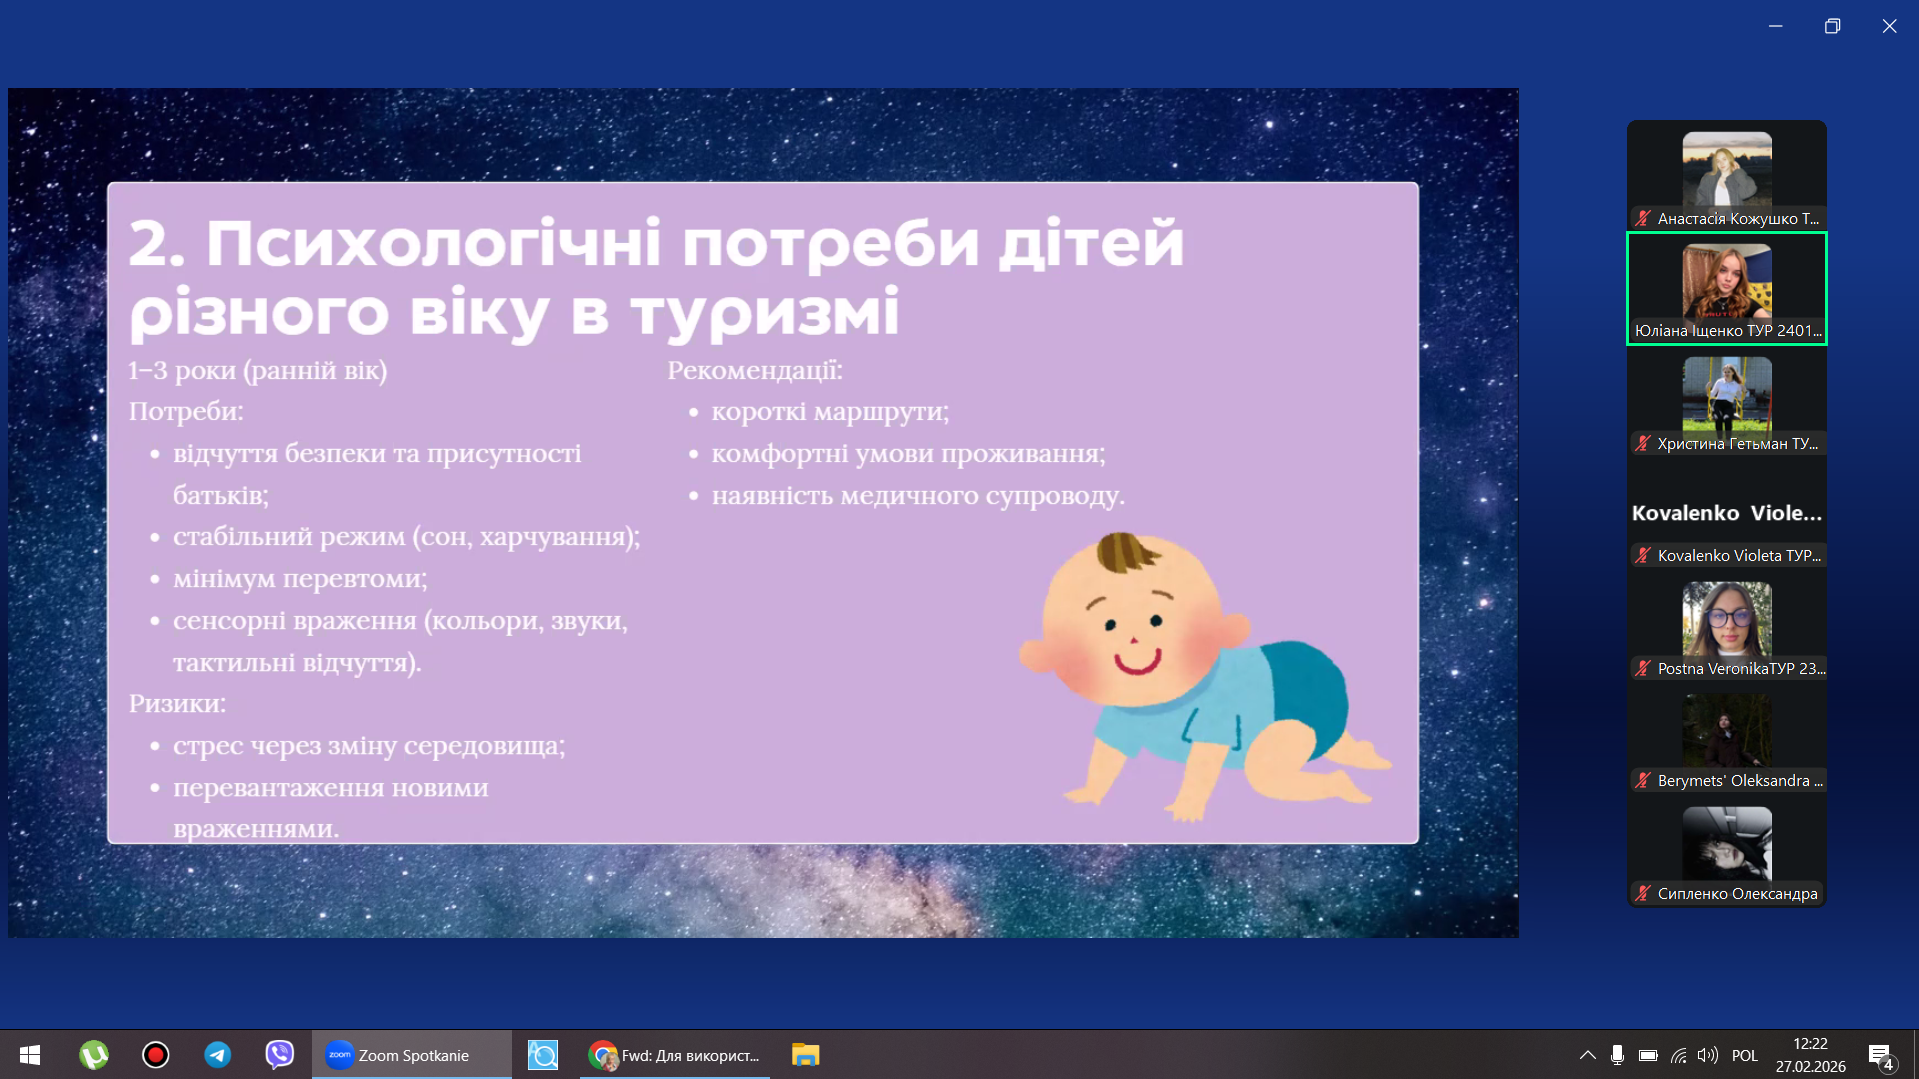This screenshot has height=1079, width=1919.
Task: Open the POL input language selector
Action: tap(1744, 1055)
